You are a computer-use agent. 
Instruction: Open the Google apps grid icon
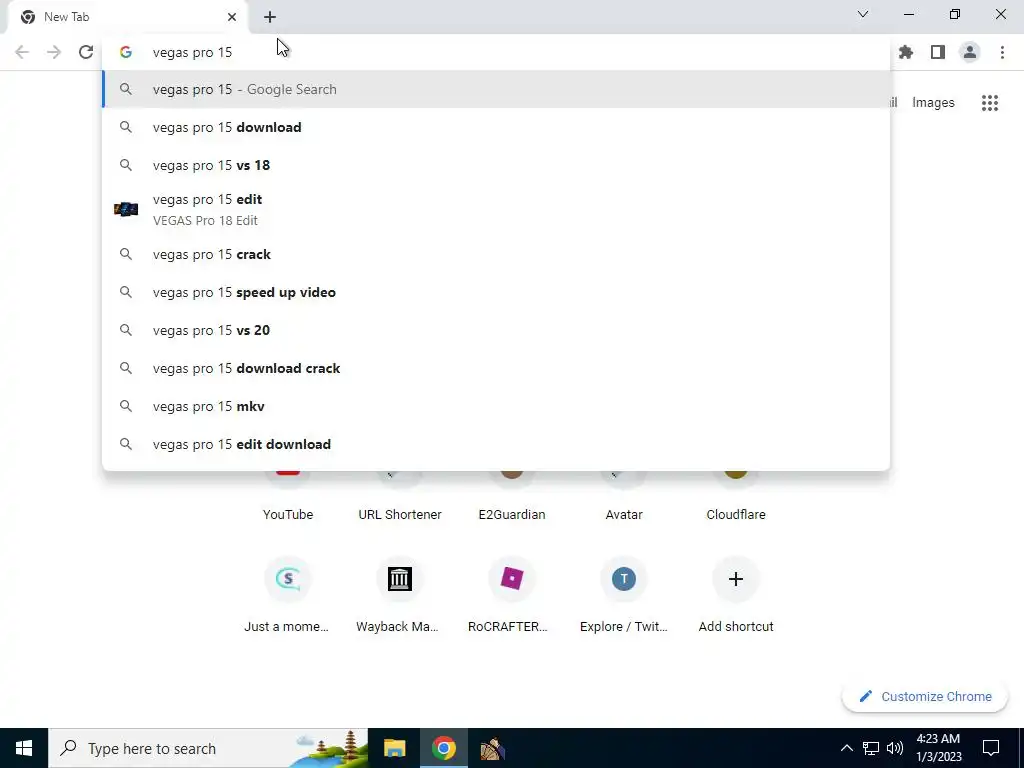(x=989, y=103)
